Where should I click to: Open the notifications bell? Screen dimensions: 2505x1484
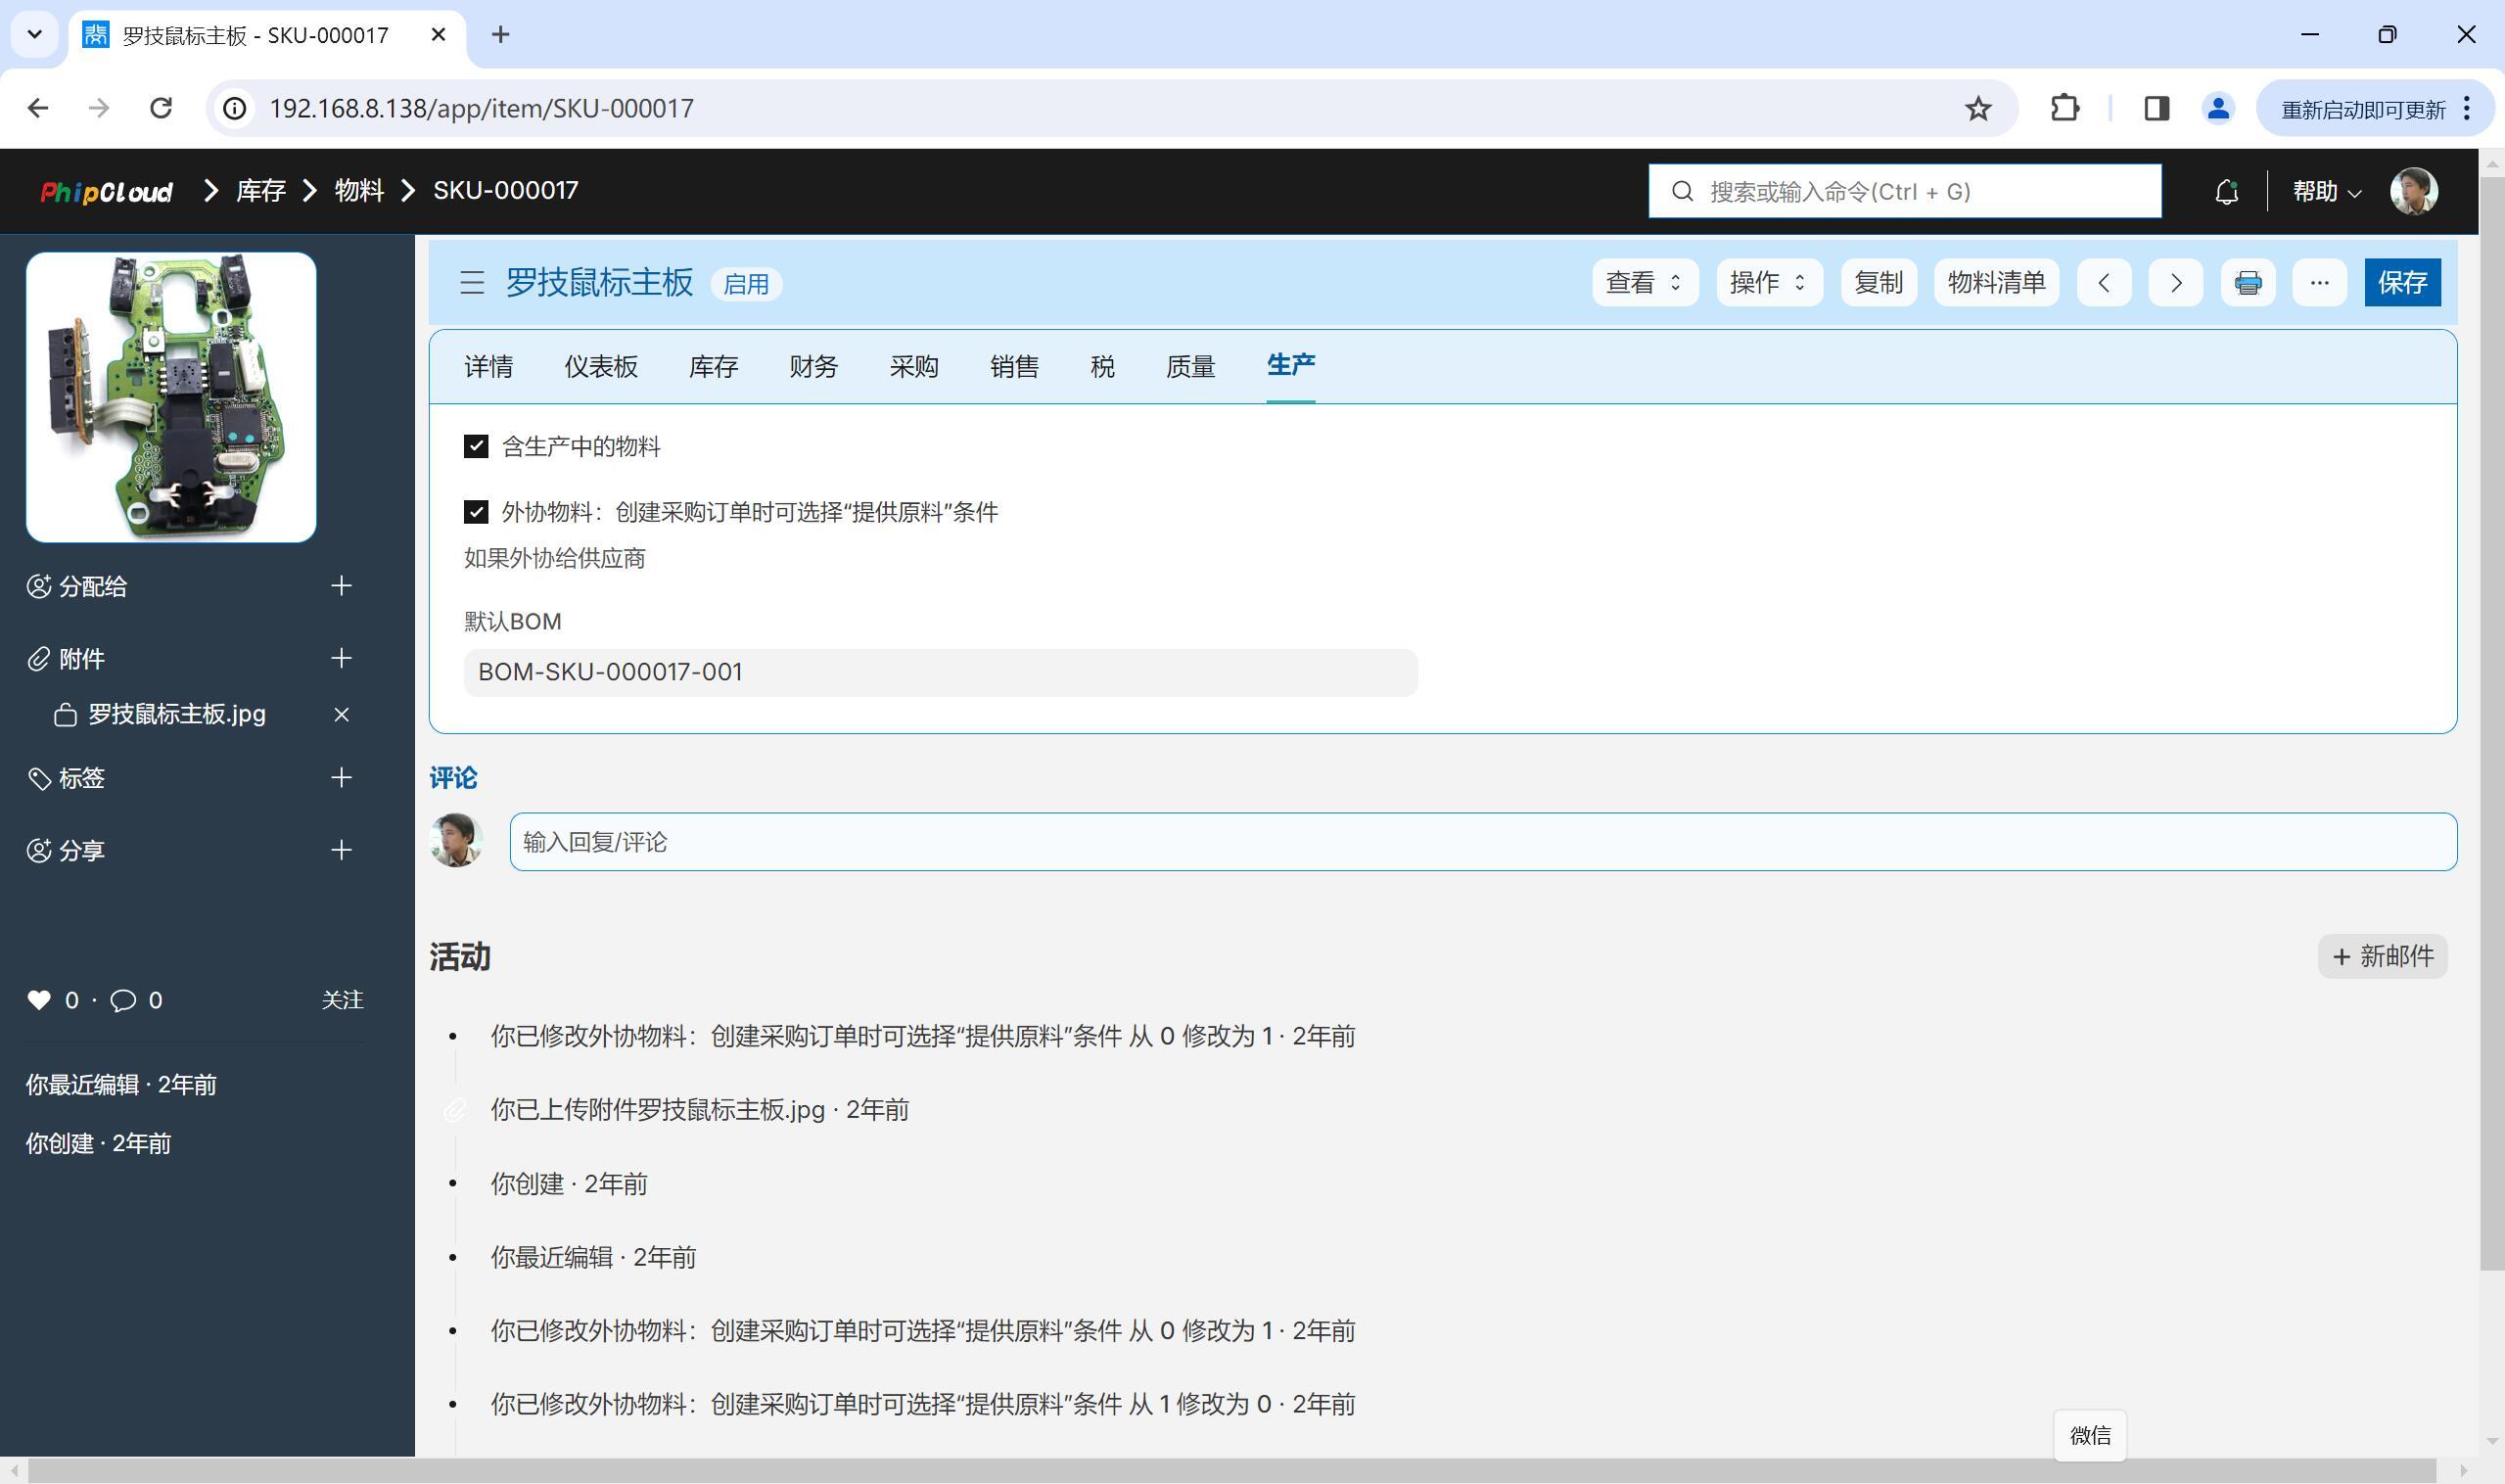2225,191
